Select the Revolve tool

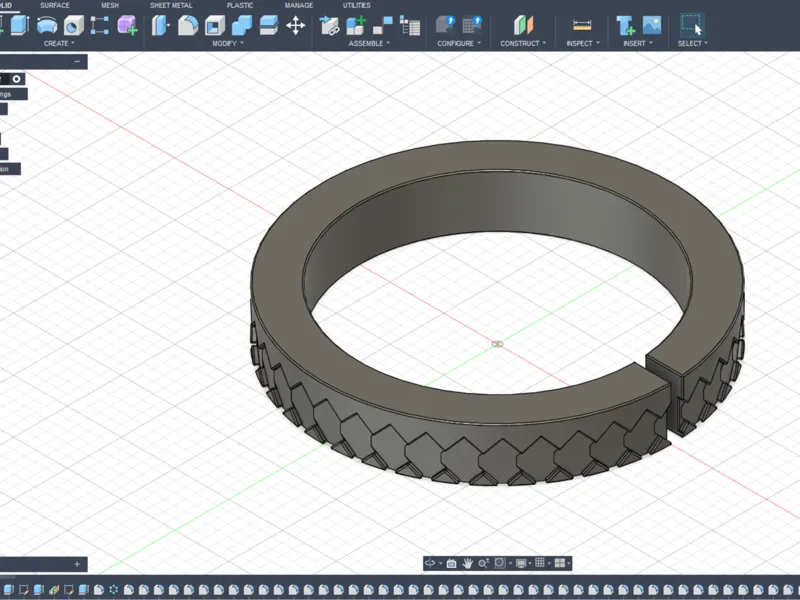pos(47,25)
